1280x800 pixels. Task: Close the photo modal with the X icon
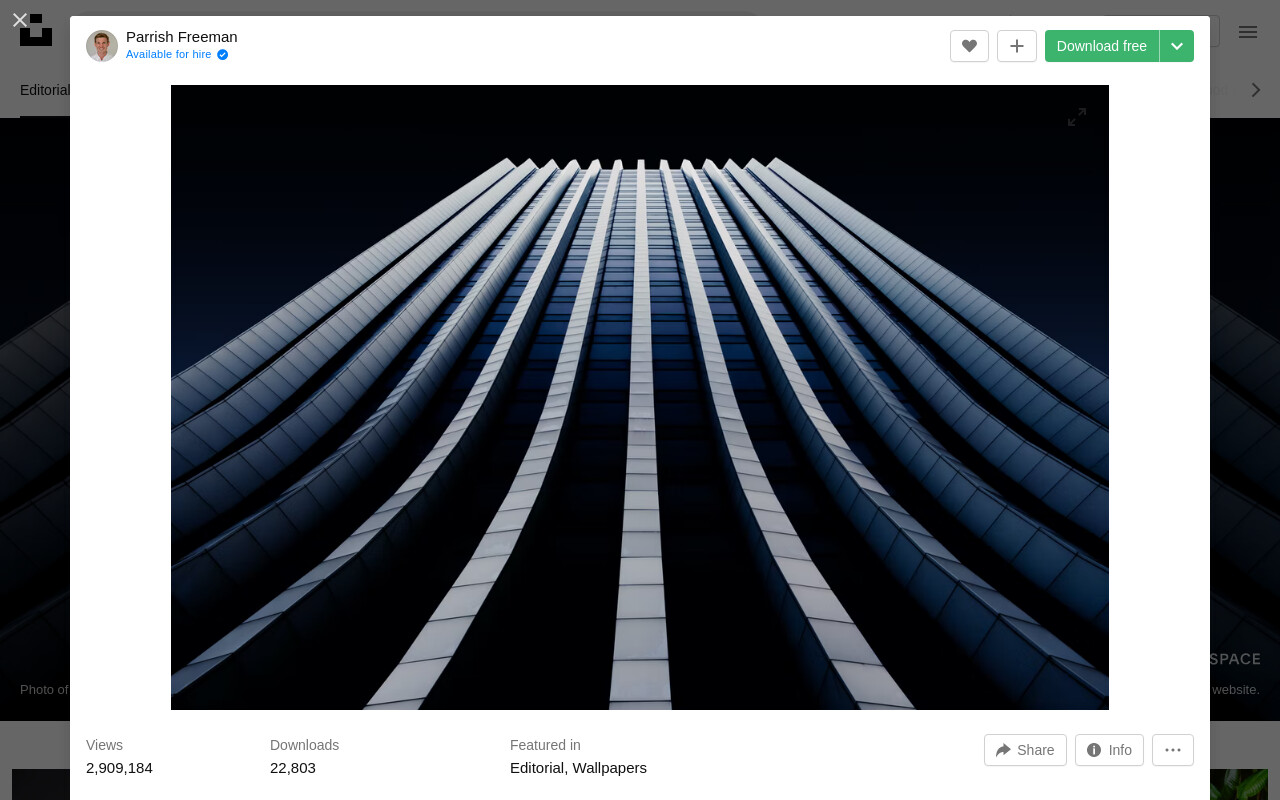[19, 20]
